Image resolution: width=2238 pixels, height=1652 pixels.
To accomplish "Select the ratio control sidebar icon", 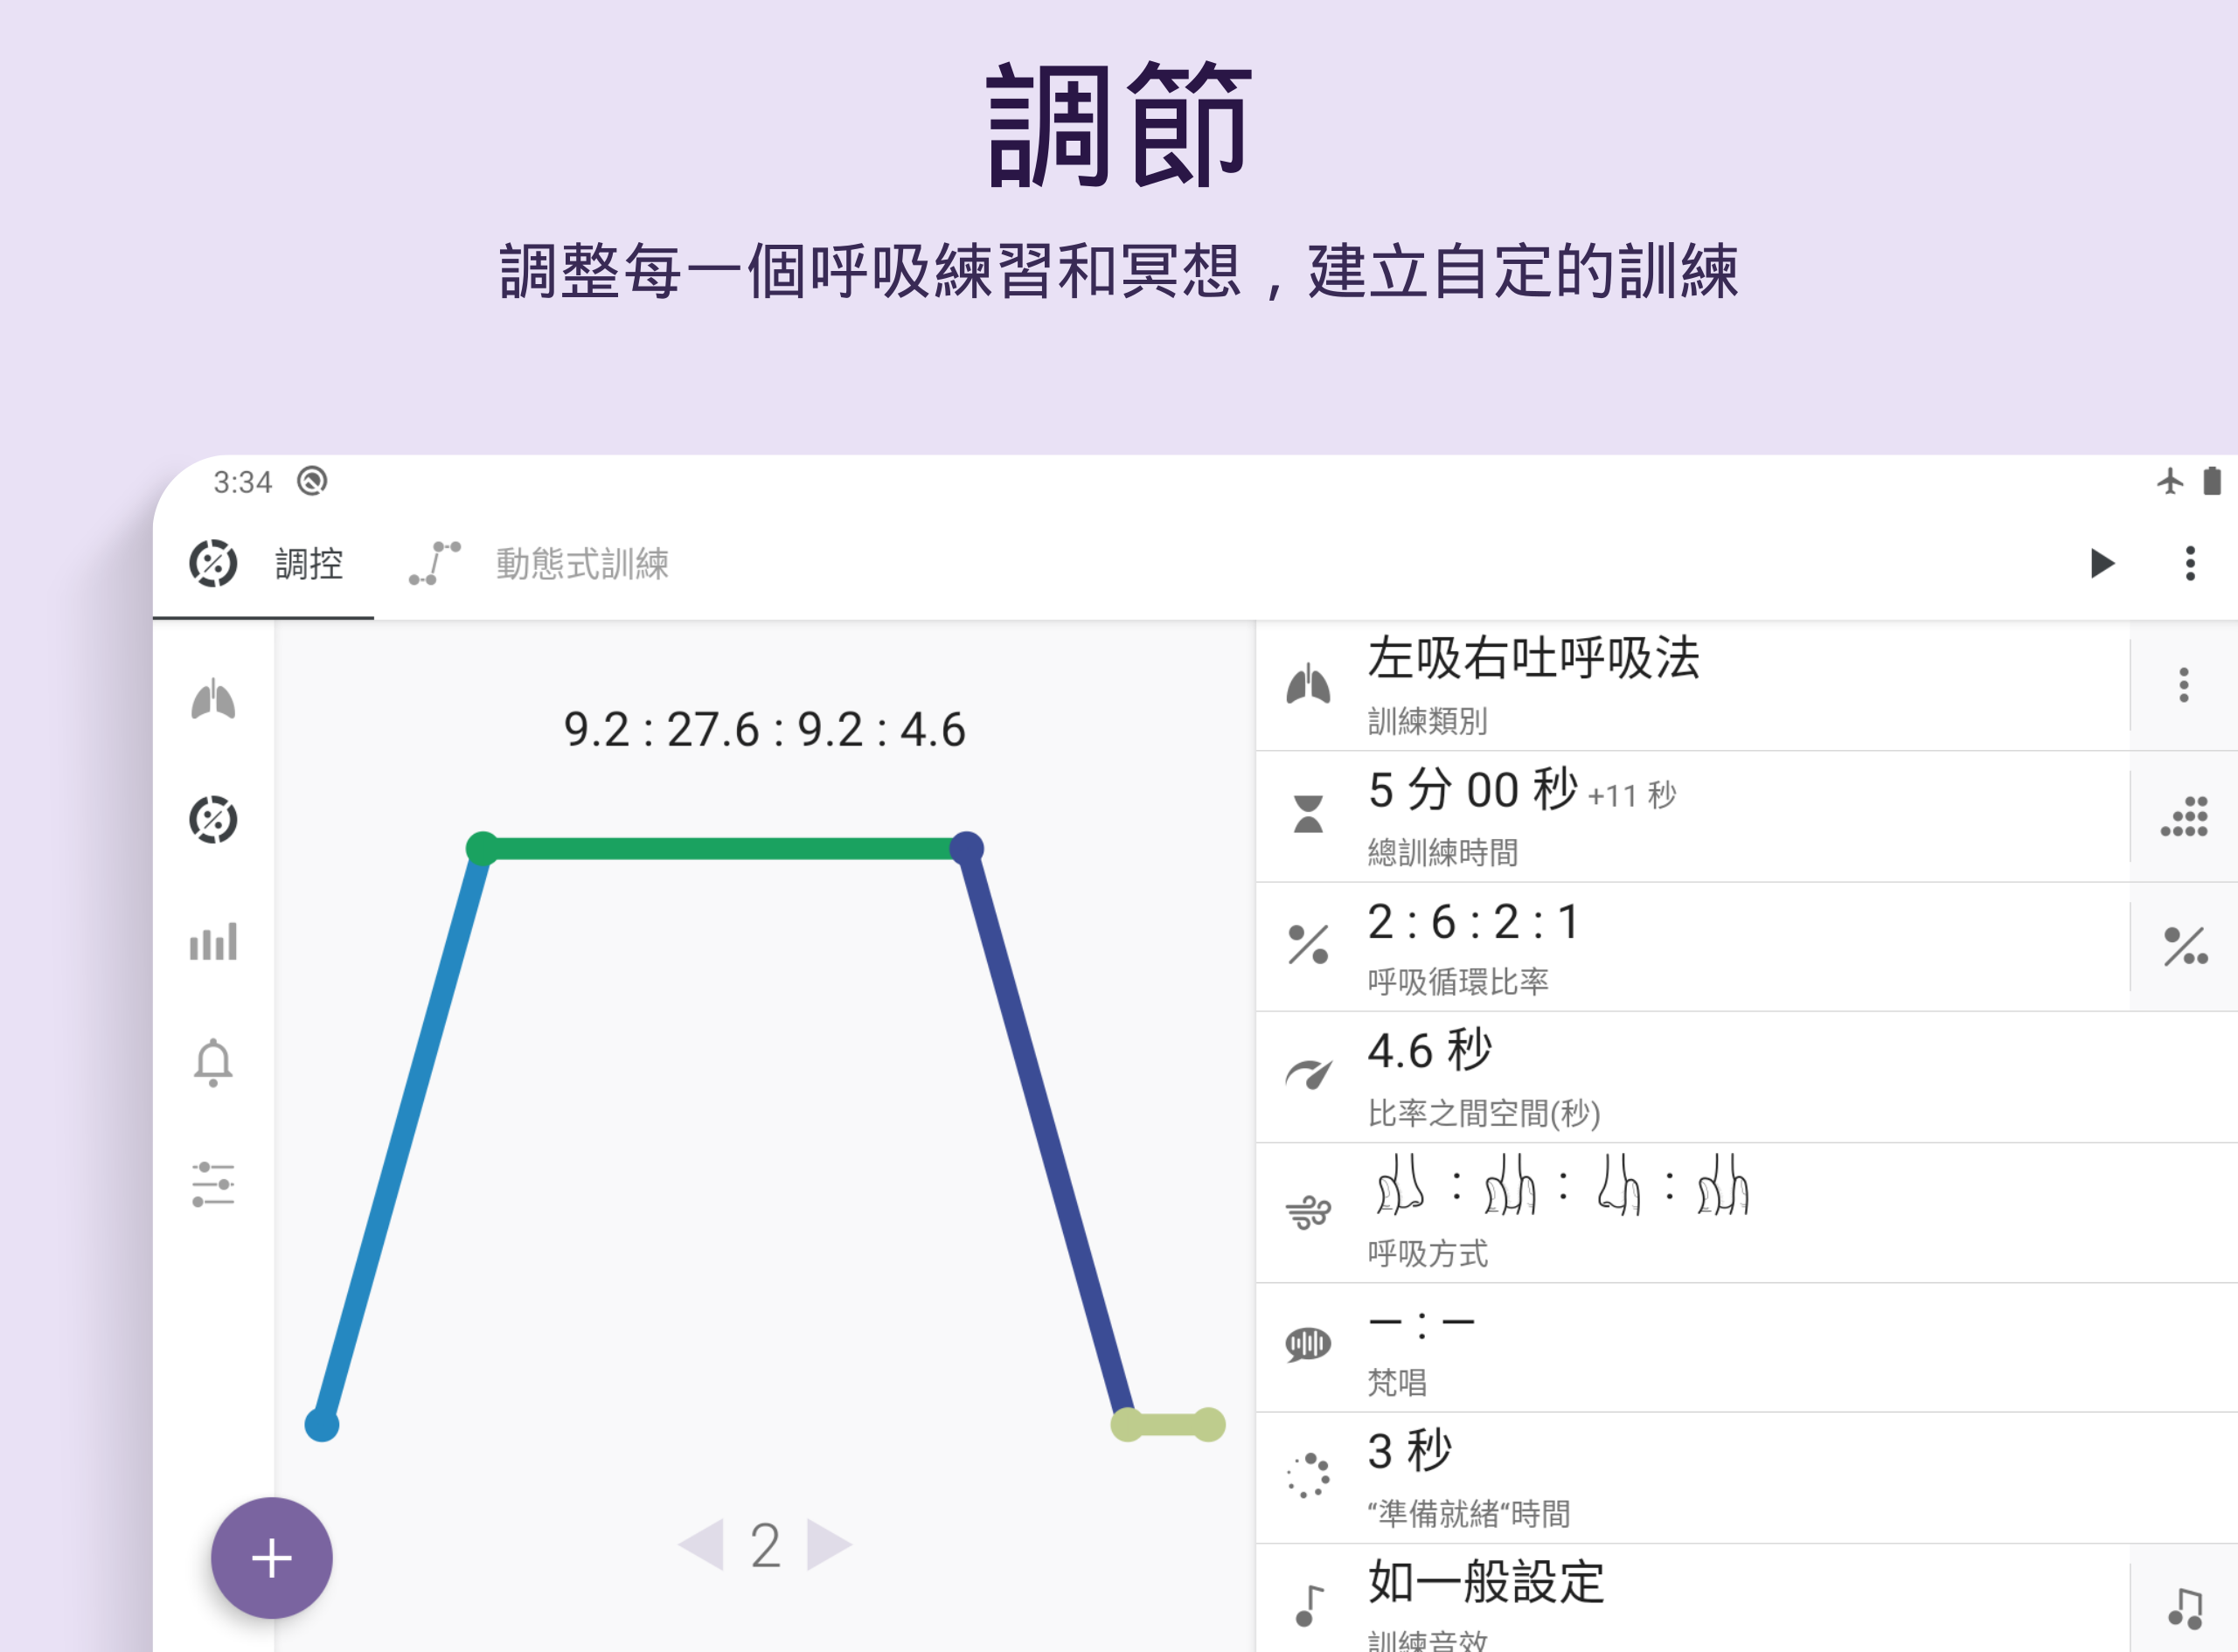I will (213, 820).
